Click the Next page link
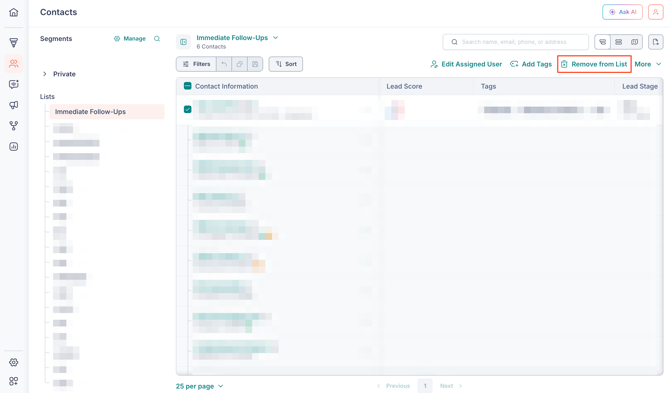670x393 pixels. [451, 386]
